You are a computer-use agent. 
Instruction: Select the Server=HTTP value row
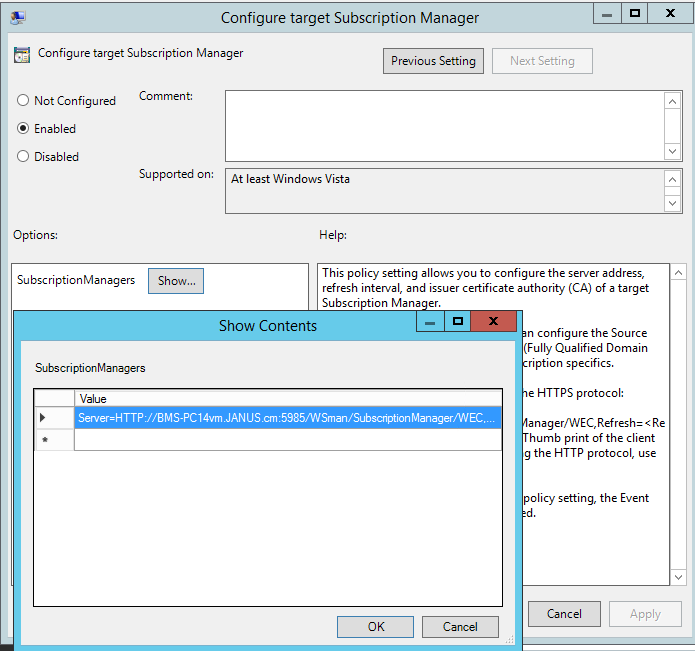click(x=287, y=417)
